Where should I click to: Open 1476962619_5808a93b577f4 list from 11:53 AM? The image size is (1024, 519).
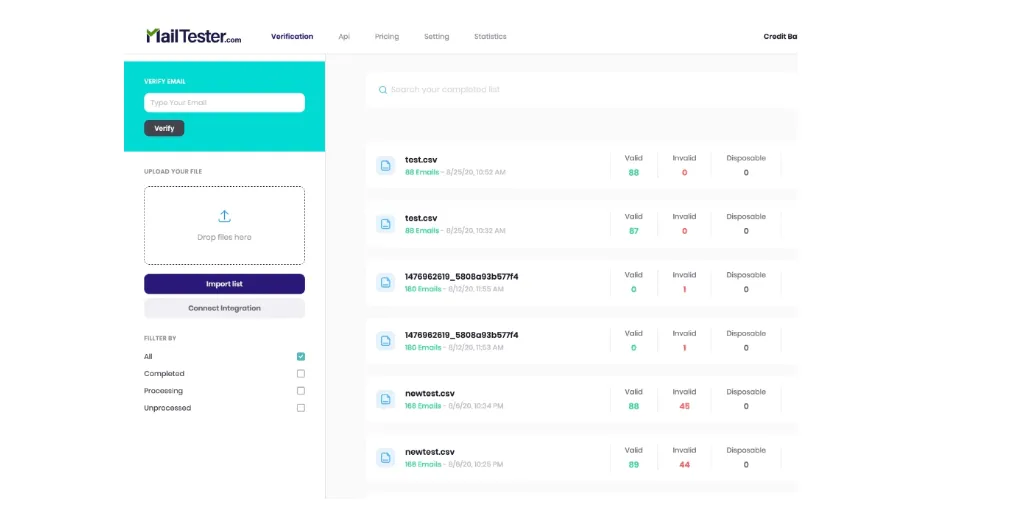click(461, 335)
